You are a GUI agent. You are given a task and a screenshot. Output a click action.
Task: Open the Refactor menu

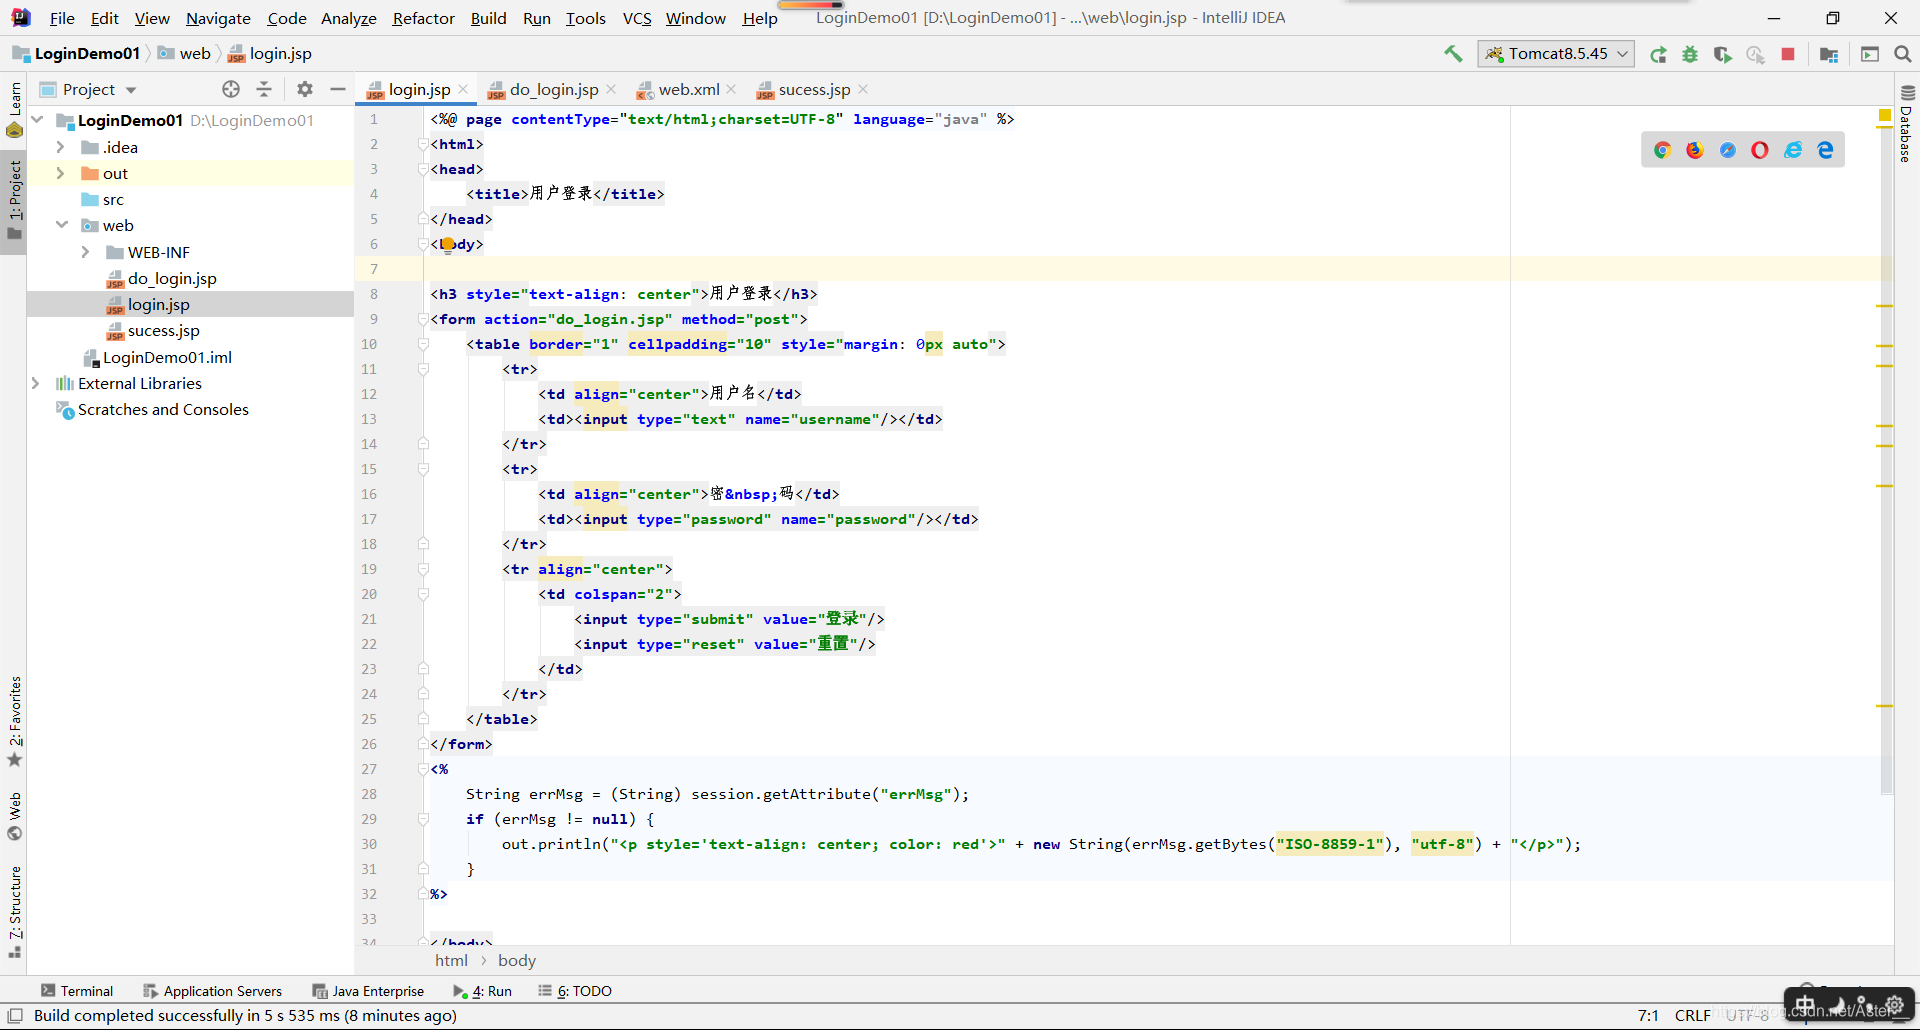423,18
